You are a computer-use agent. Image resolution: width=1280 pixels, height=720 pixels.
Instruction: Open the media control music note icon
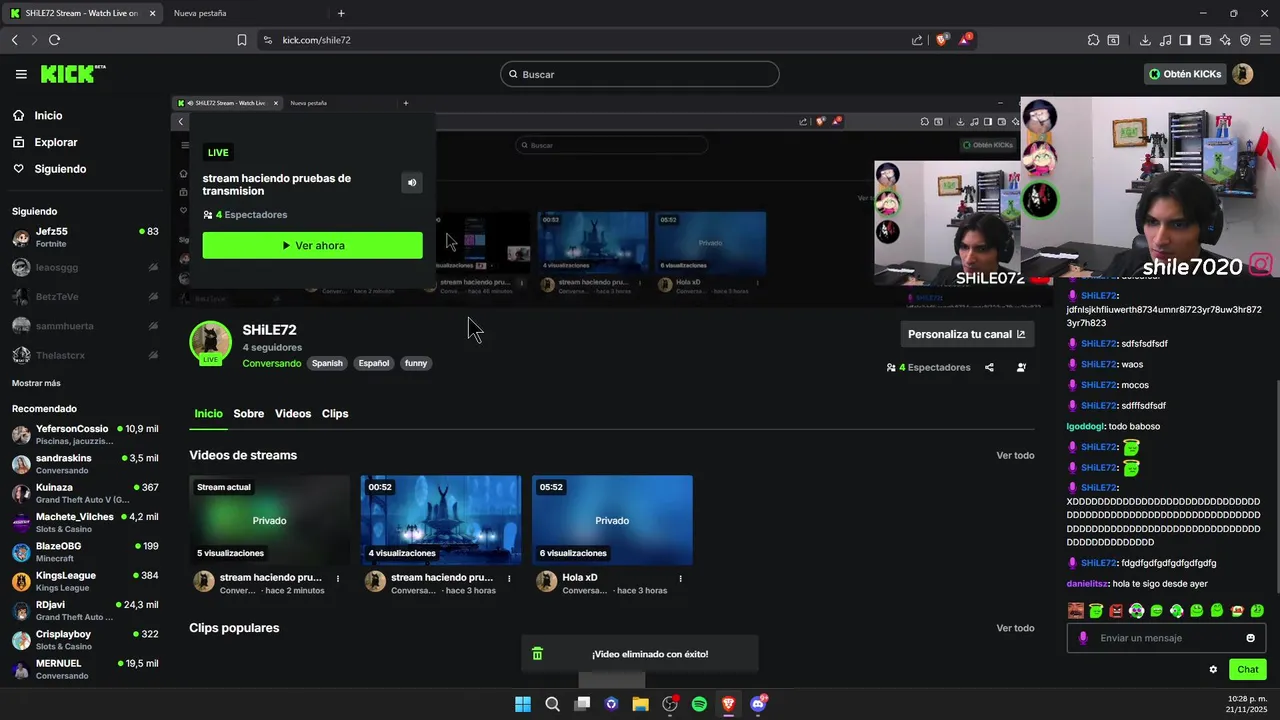point(1165,40)
